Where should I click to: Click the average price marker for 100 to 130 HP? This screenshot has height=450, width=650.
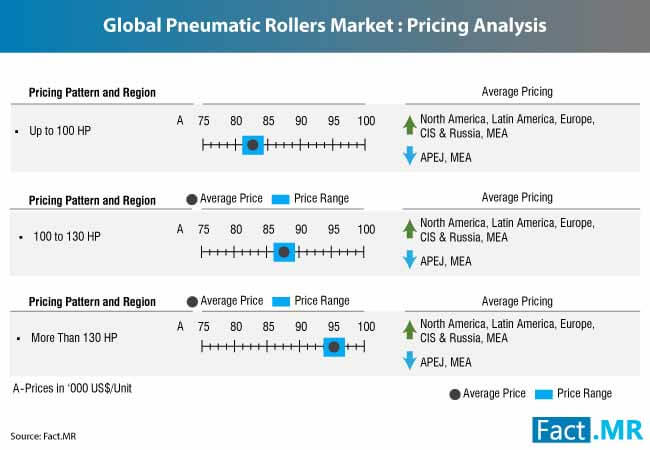[284, 252]
